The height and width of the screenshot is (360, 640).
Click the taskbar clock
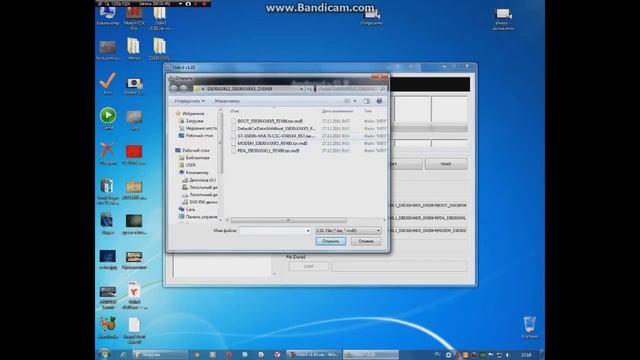click(526, 355)
